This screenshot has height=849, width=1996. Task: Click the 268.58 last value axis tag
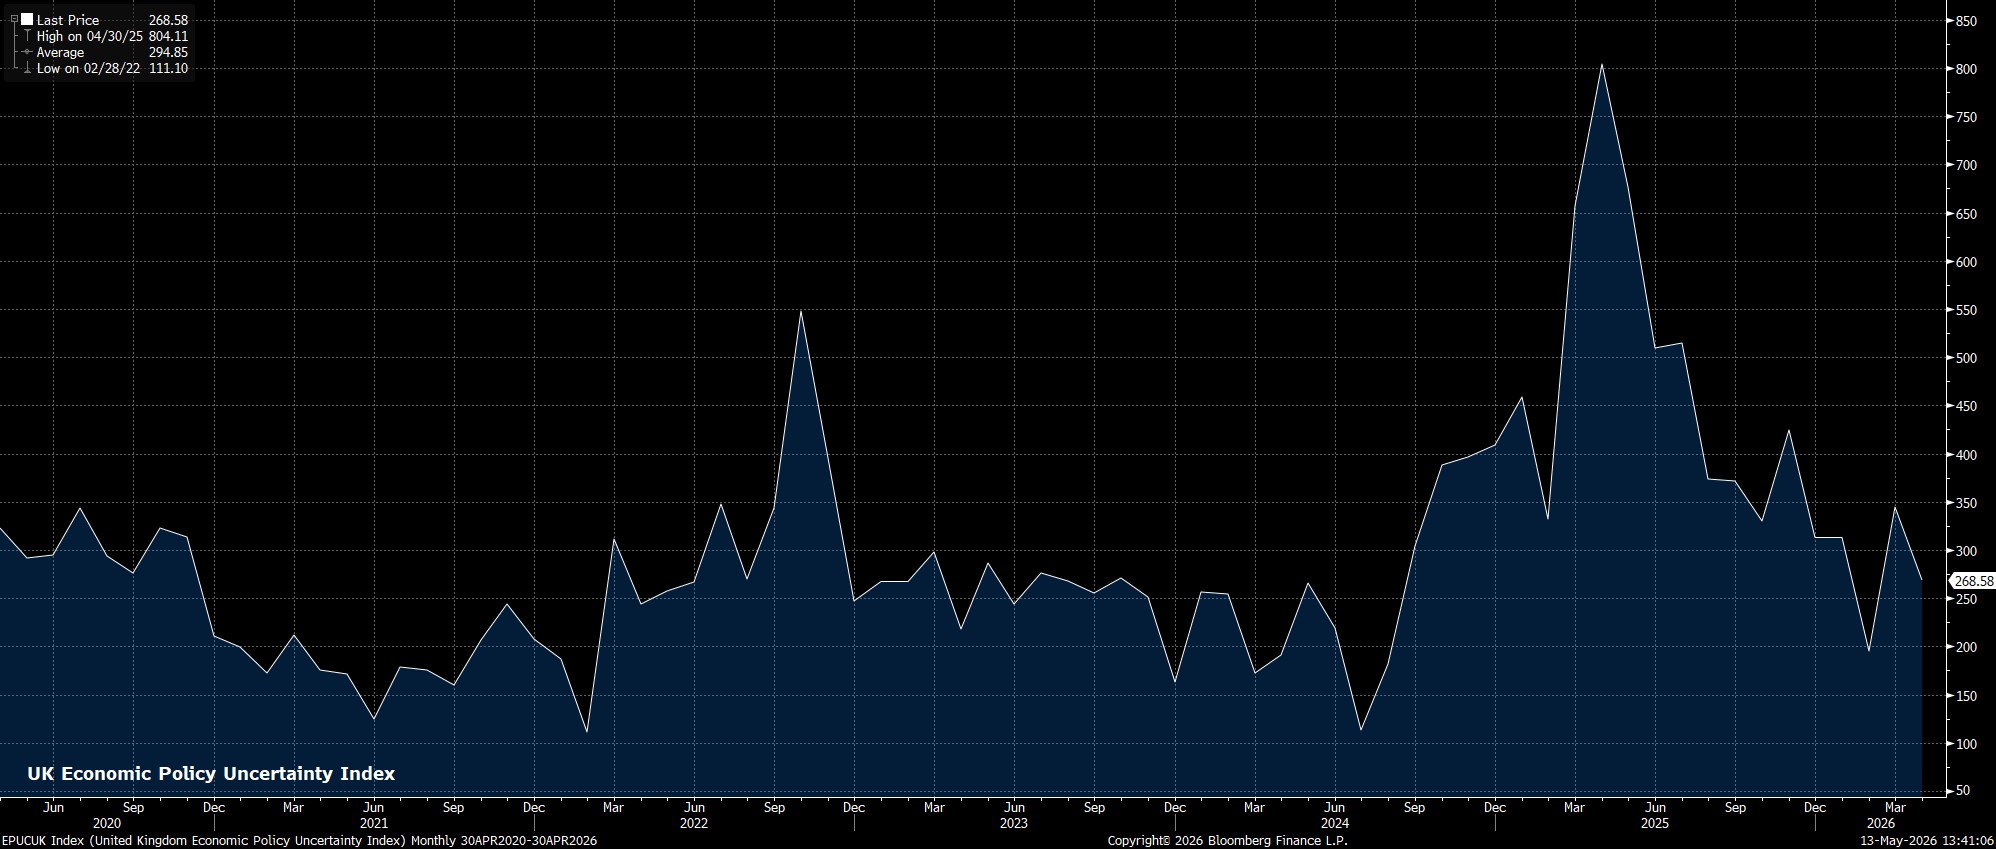point(1973,581)
